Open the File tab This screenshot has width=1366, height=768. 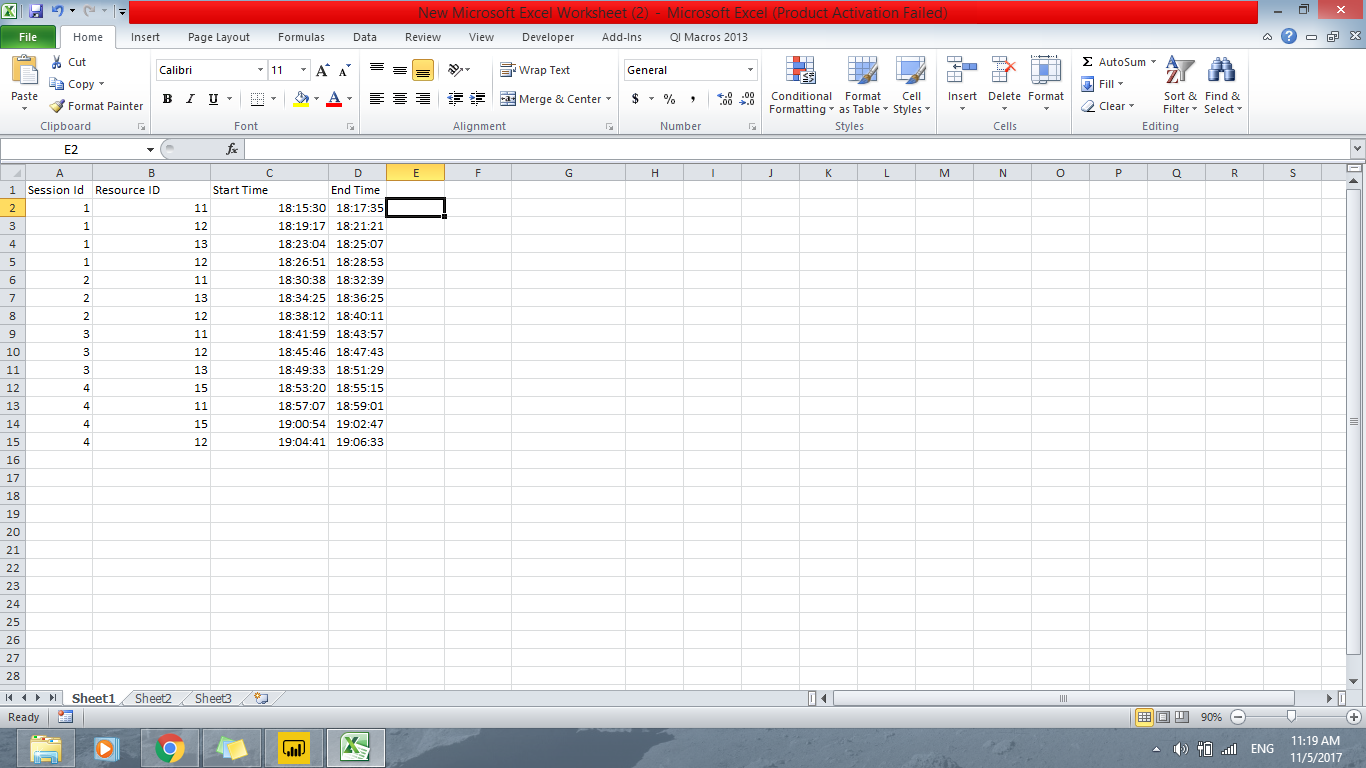[28, 37]
